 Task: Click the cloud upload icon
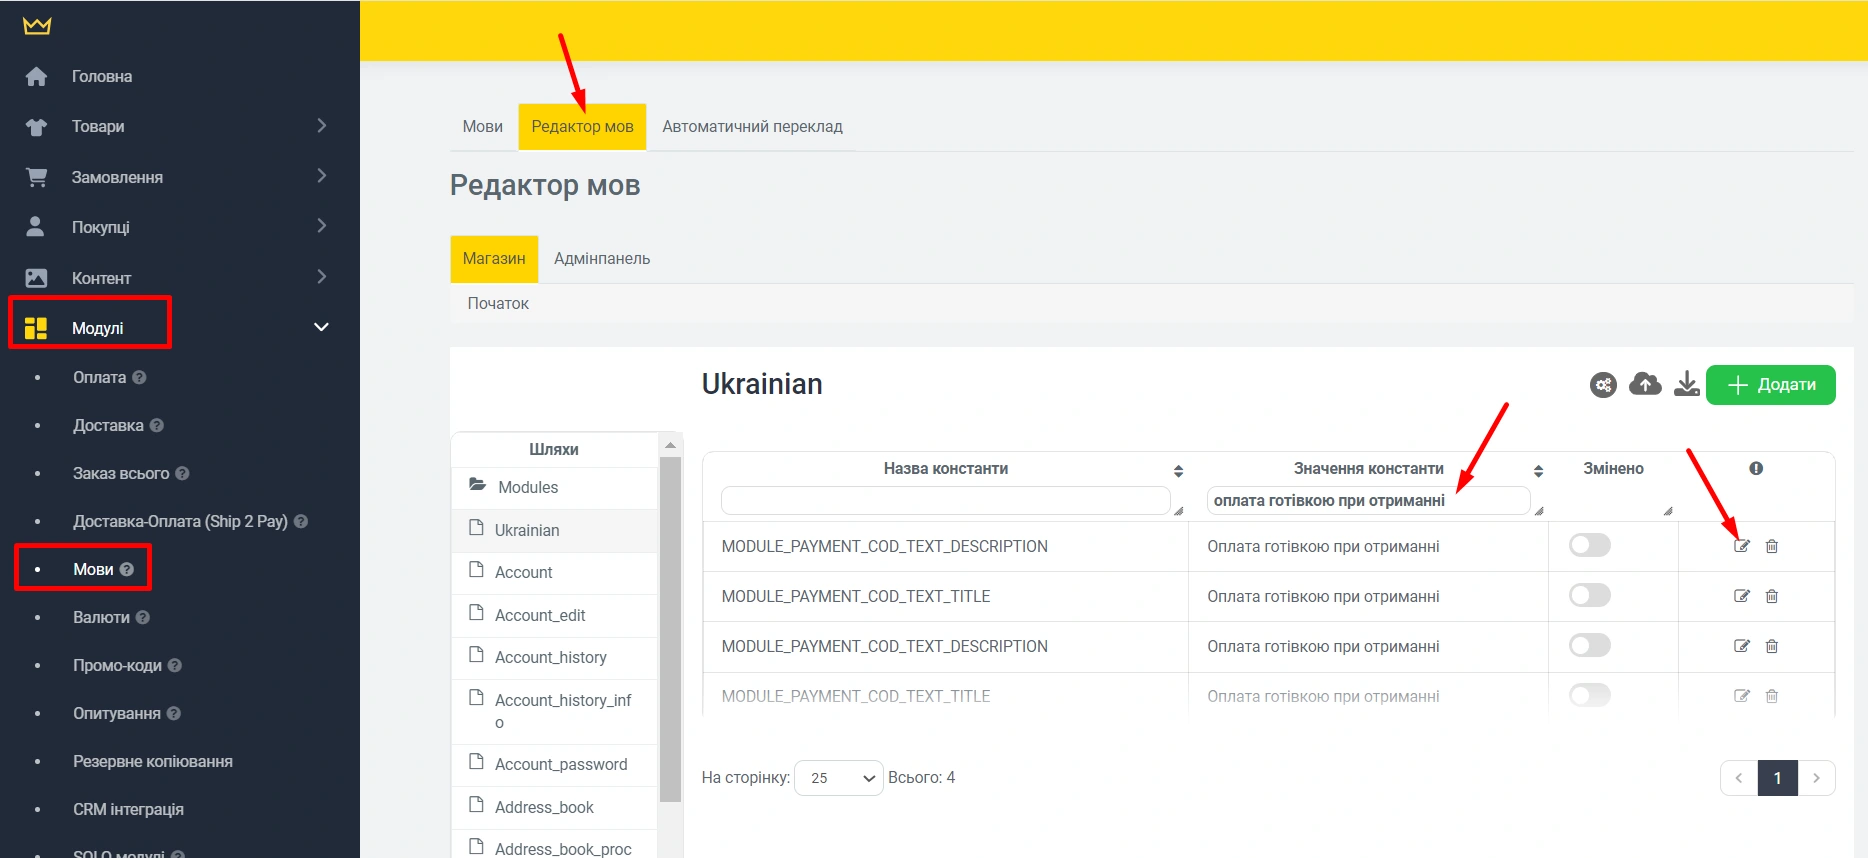(x=1645, y=384)
